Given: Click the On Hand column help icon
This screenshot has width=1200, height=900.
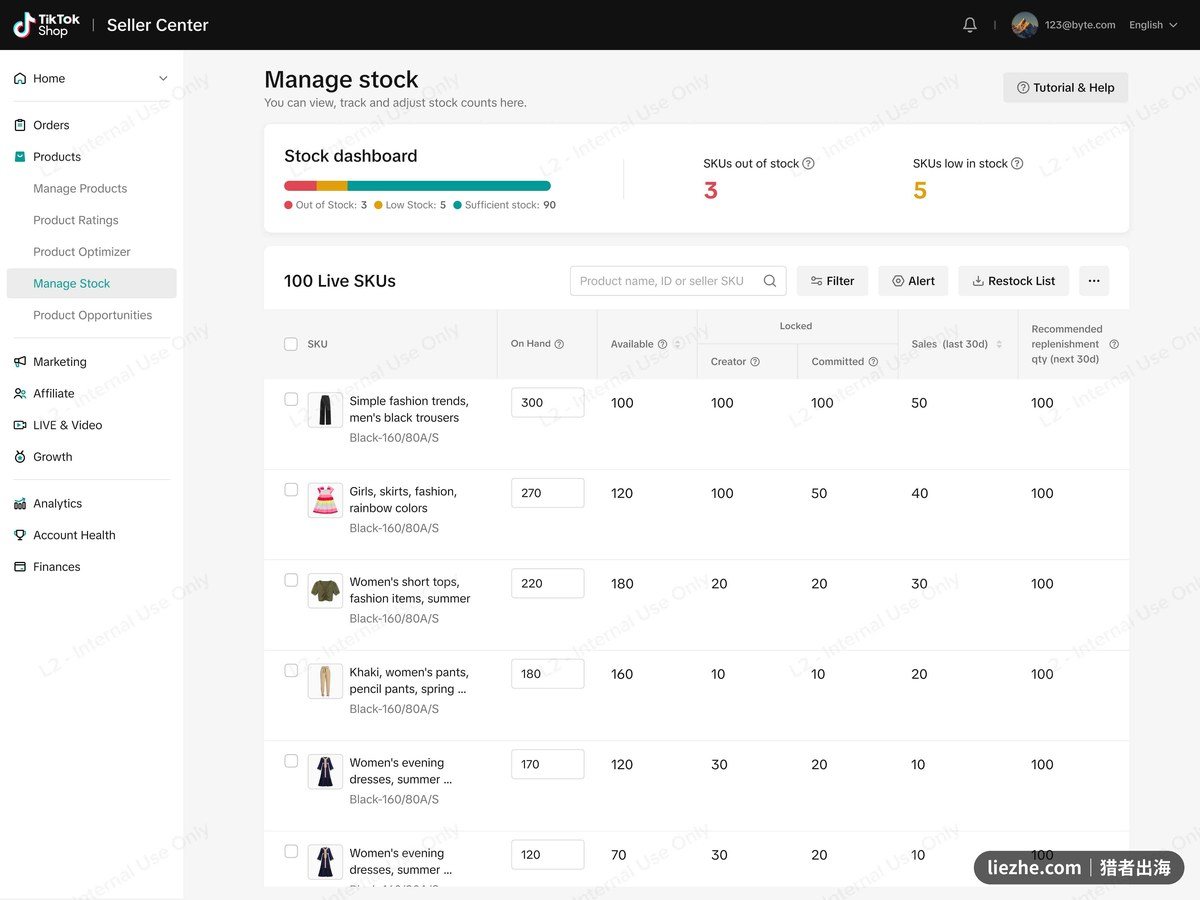Looking at the screenshot, I should click(x=559, y=344).
